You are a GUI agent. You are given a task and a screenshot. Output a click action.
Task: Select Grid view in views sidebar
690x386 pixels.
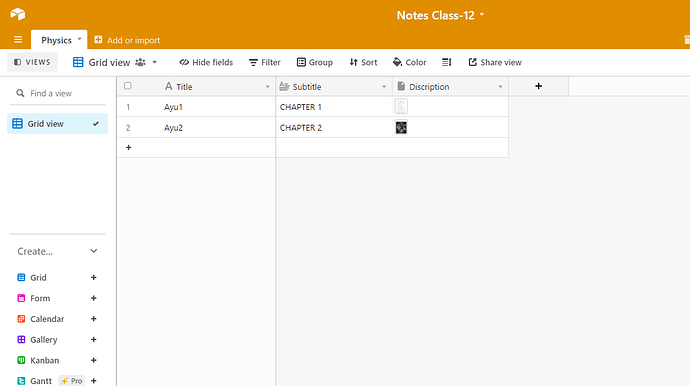(58, 124)
